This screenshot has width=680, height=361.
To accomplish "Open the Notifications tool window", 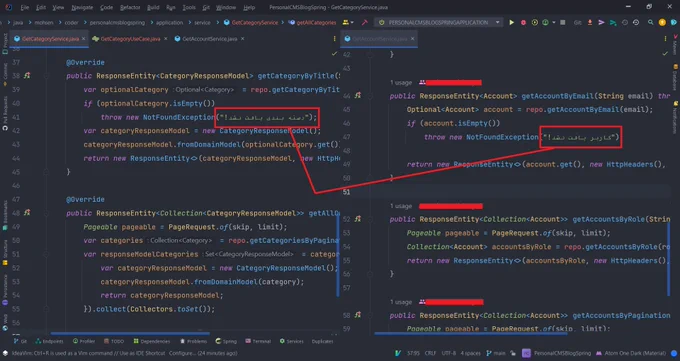I will pos(675,118).
